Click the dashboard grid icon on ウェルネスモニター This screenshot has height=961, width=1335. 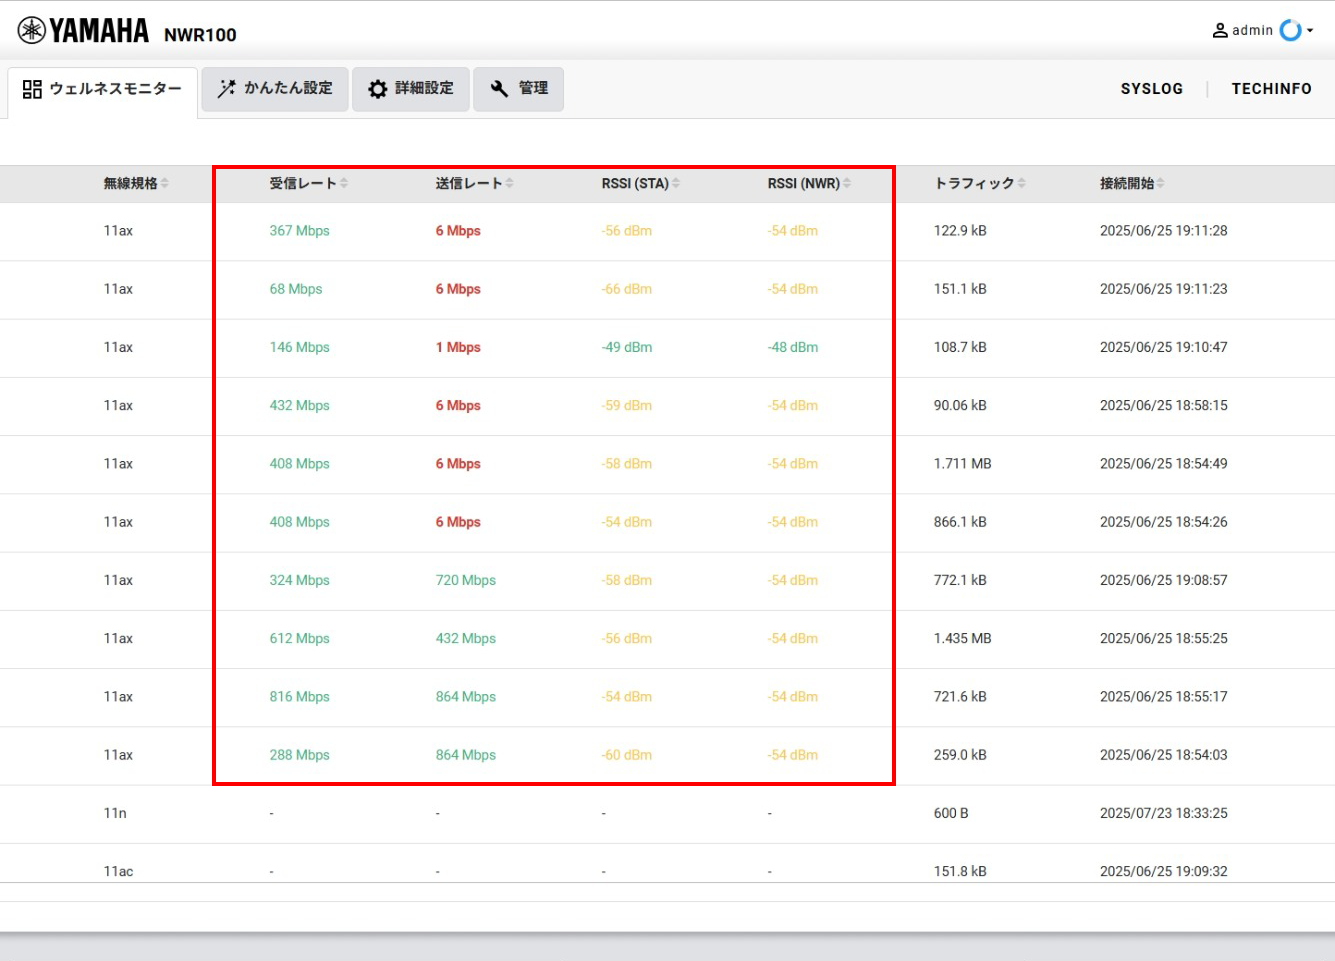pyautogui.click(x=32, y=89)
